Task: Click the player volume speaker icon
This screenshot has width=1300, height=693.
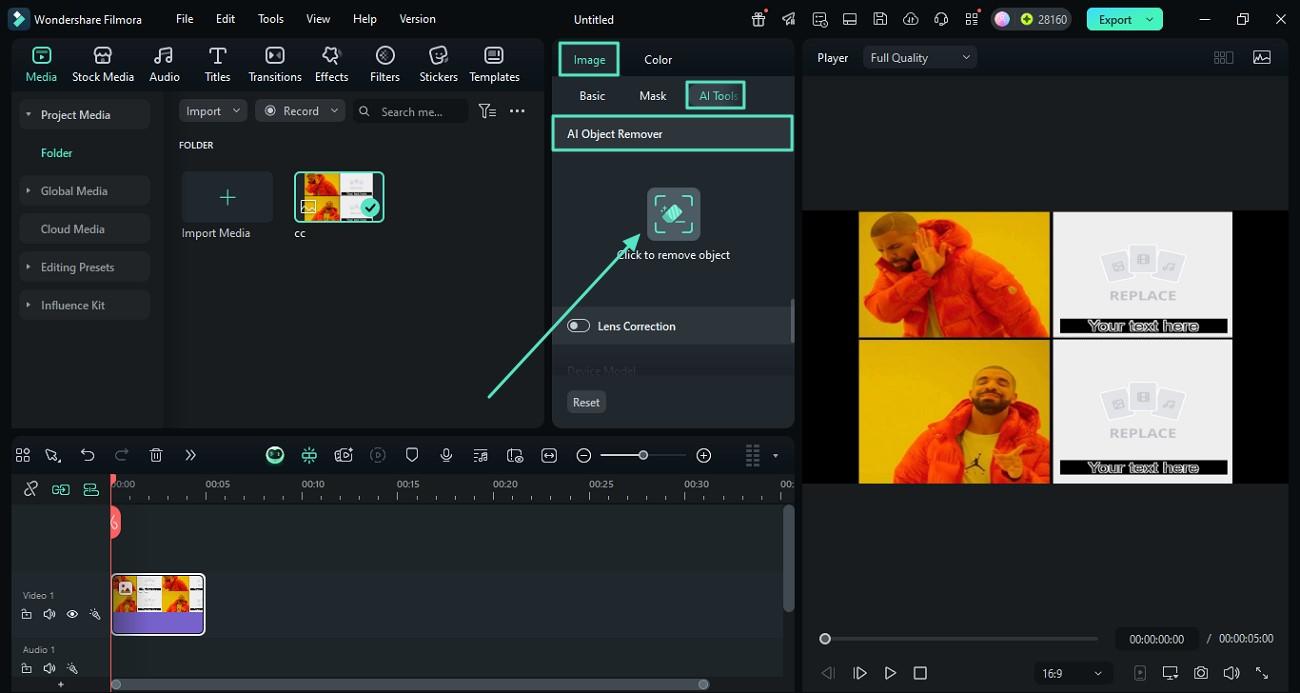Action: 1231,673
